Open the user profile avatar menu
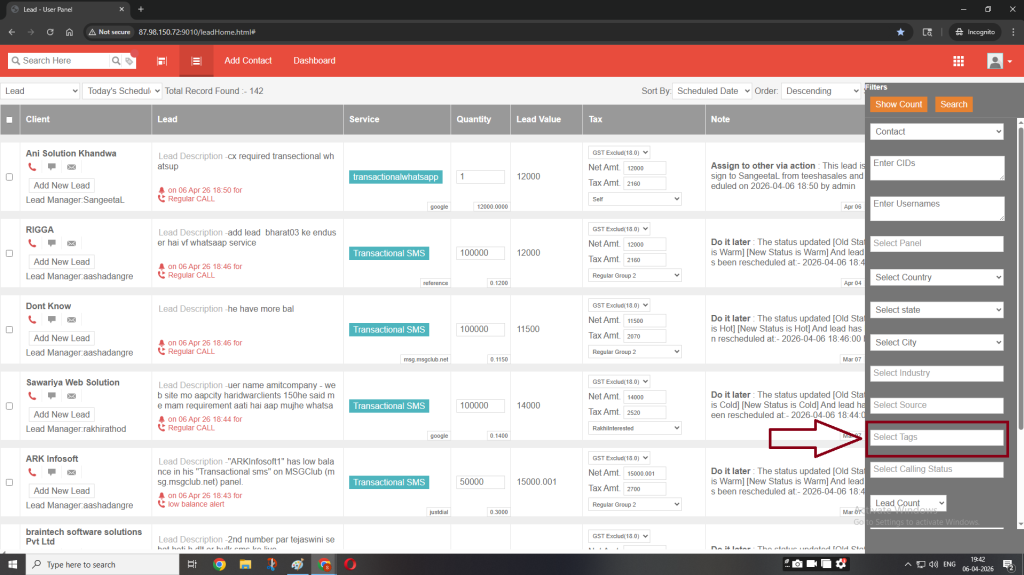 (x=994, y=61)
